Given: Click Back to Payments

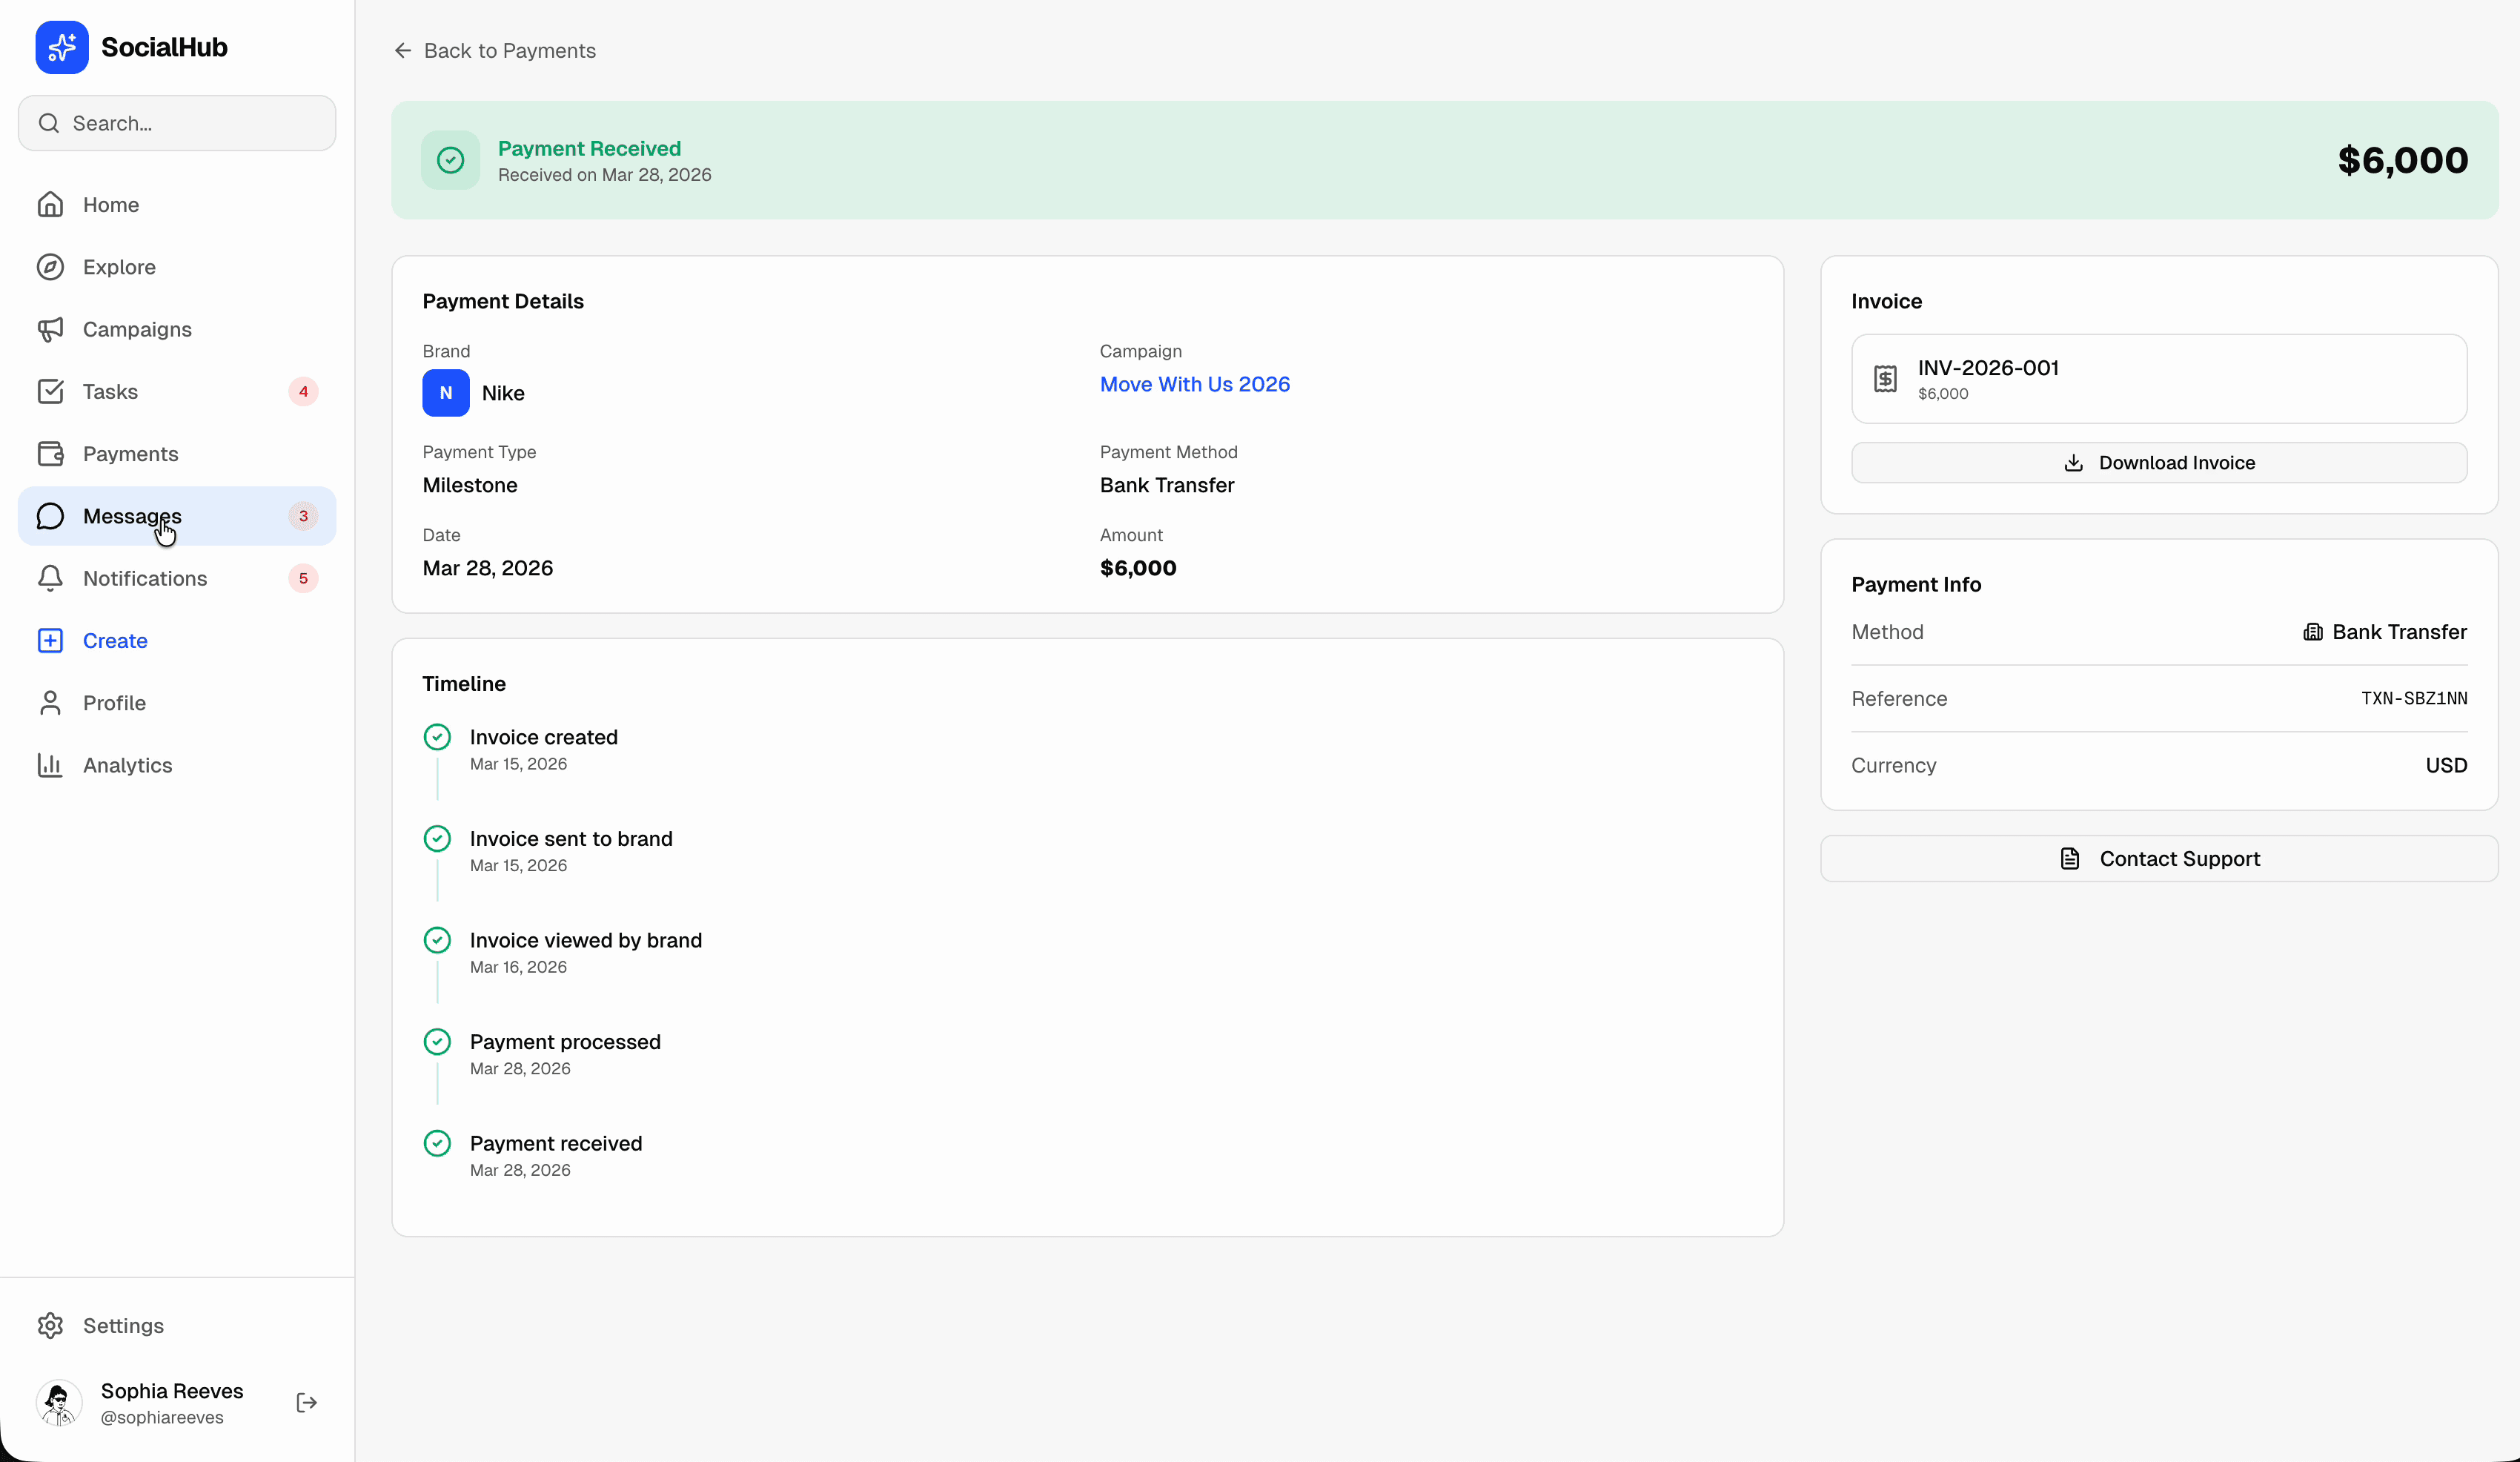Looking at the screenshot, I should pyautogui.click(x=494, y=50).
